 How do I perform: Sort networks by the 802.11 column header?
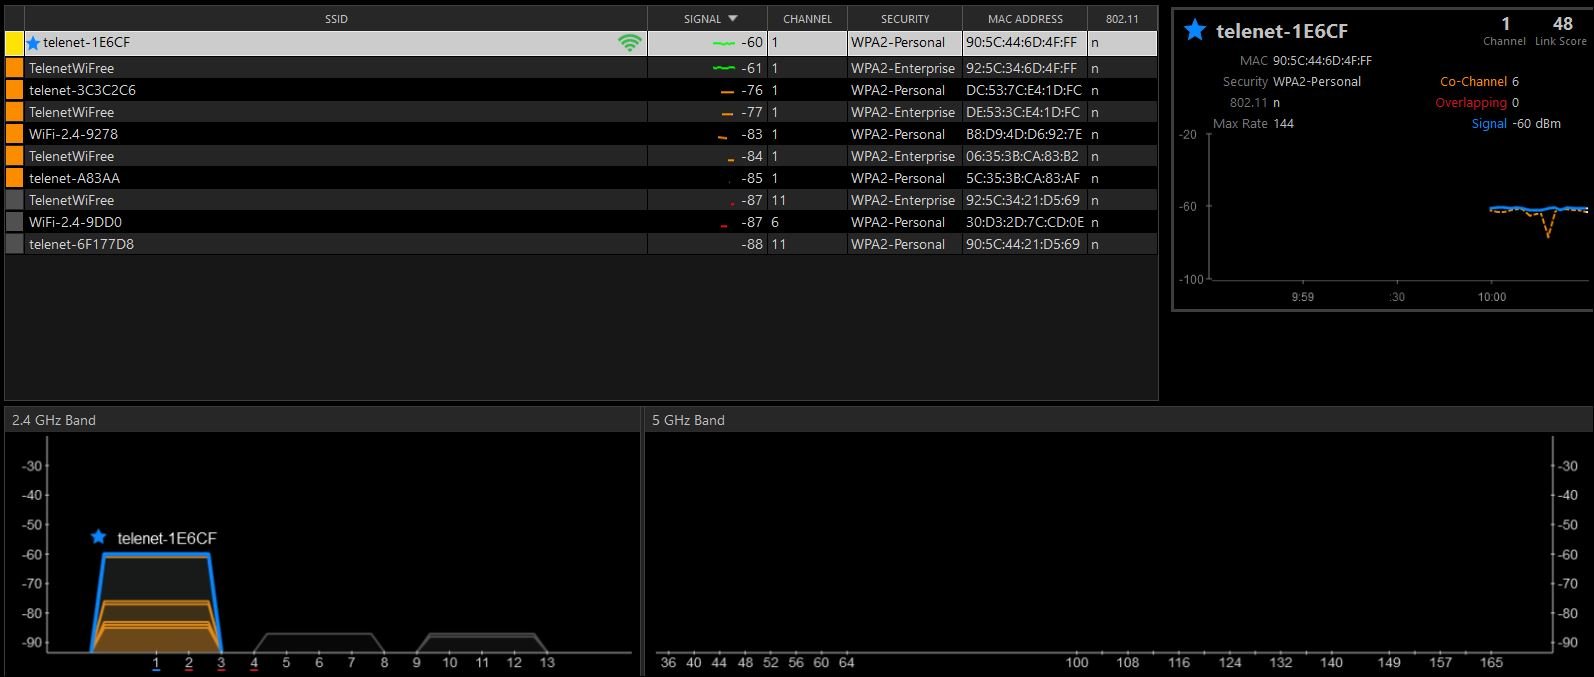tap(1122, 19)
